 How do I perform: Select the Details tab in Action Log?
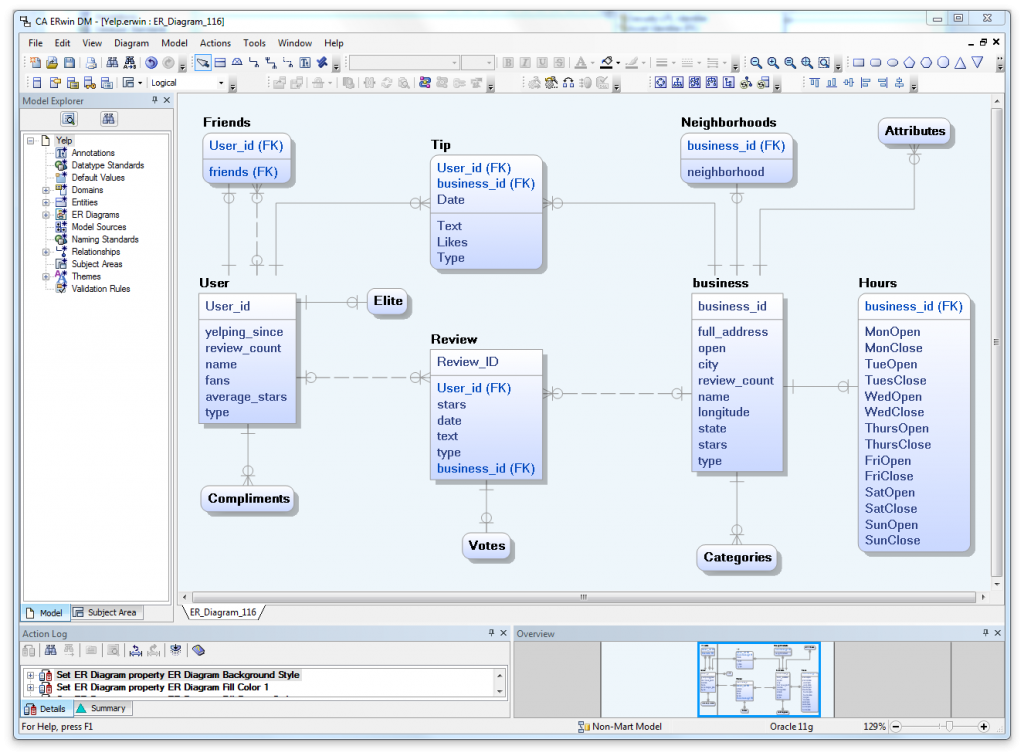46,708
